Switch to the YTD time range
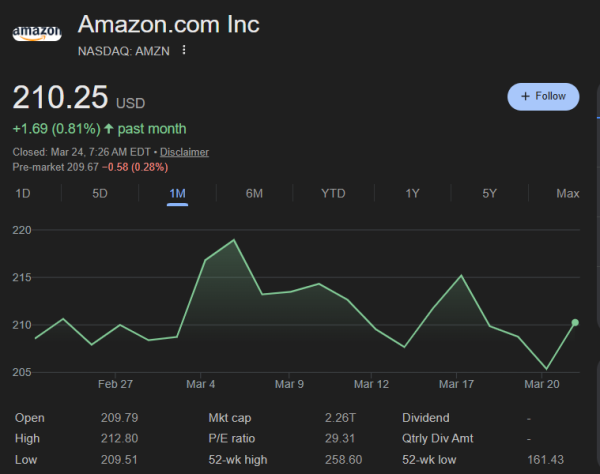 coord(333,193)
